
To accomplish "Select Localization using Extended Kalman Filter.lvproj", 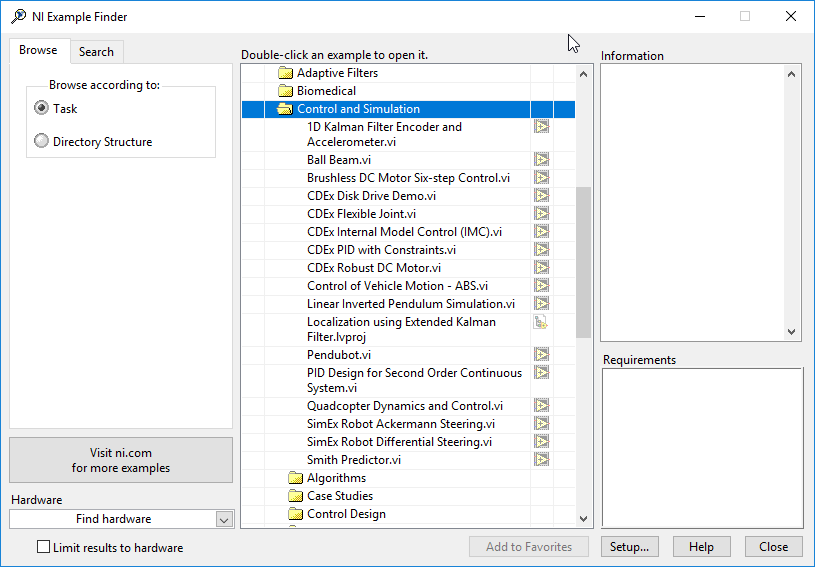I will pos(401,329).
